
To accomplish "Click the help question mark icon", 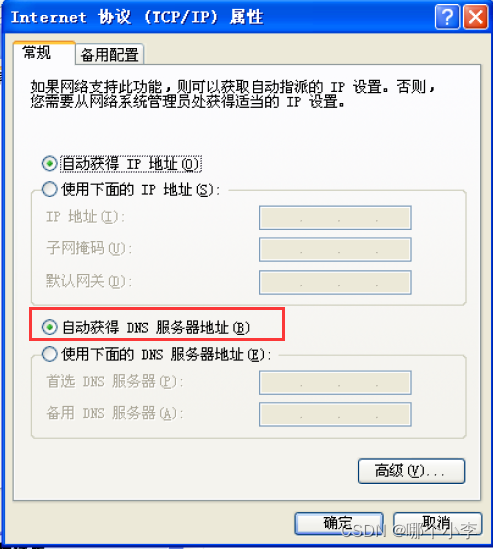I will click(x=447, y=16).
